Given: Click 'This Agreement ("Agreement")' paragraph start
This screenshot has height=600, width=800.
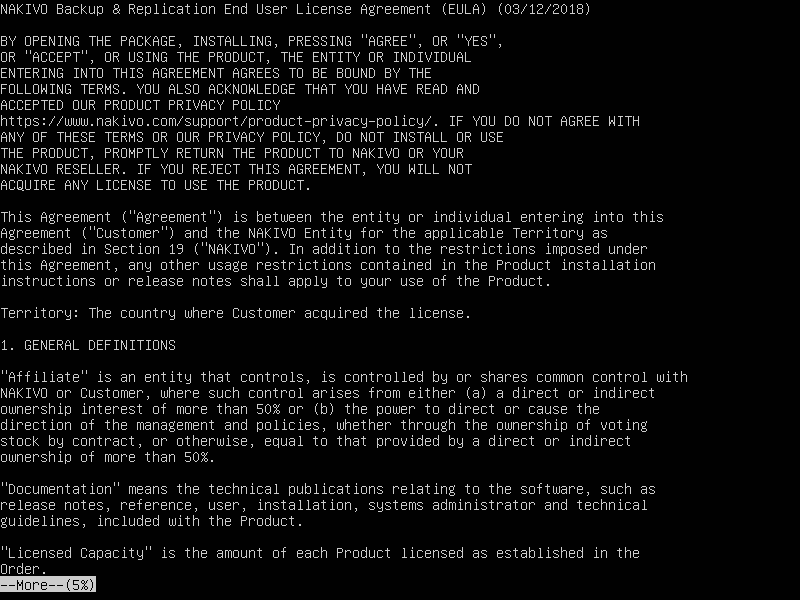Looking at the screenshot, I should click(x=112, y=217).
